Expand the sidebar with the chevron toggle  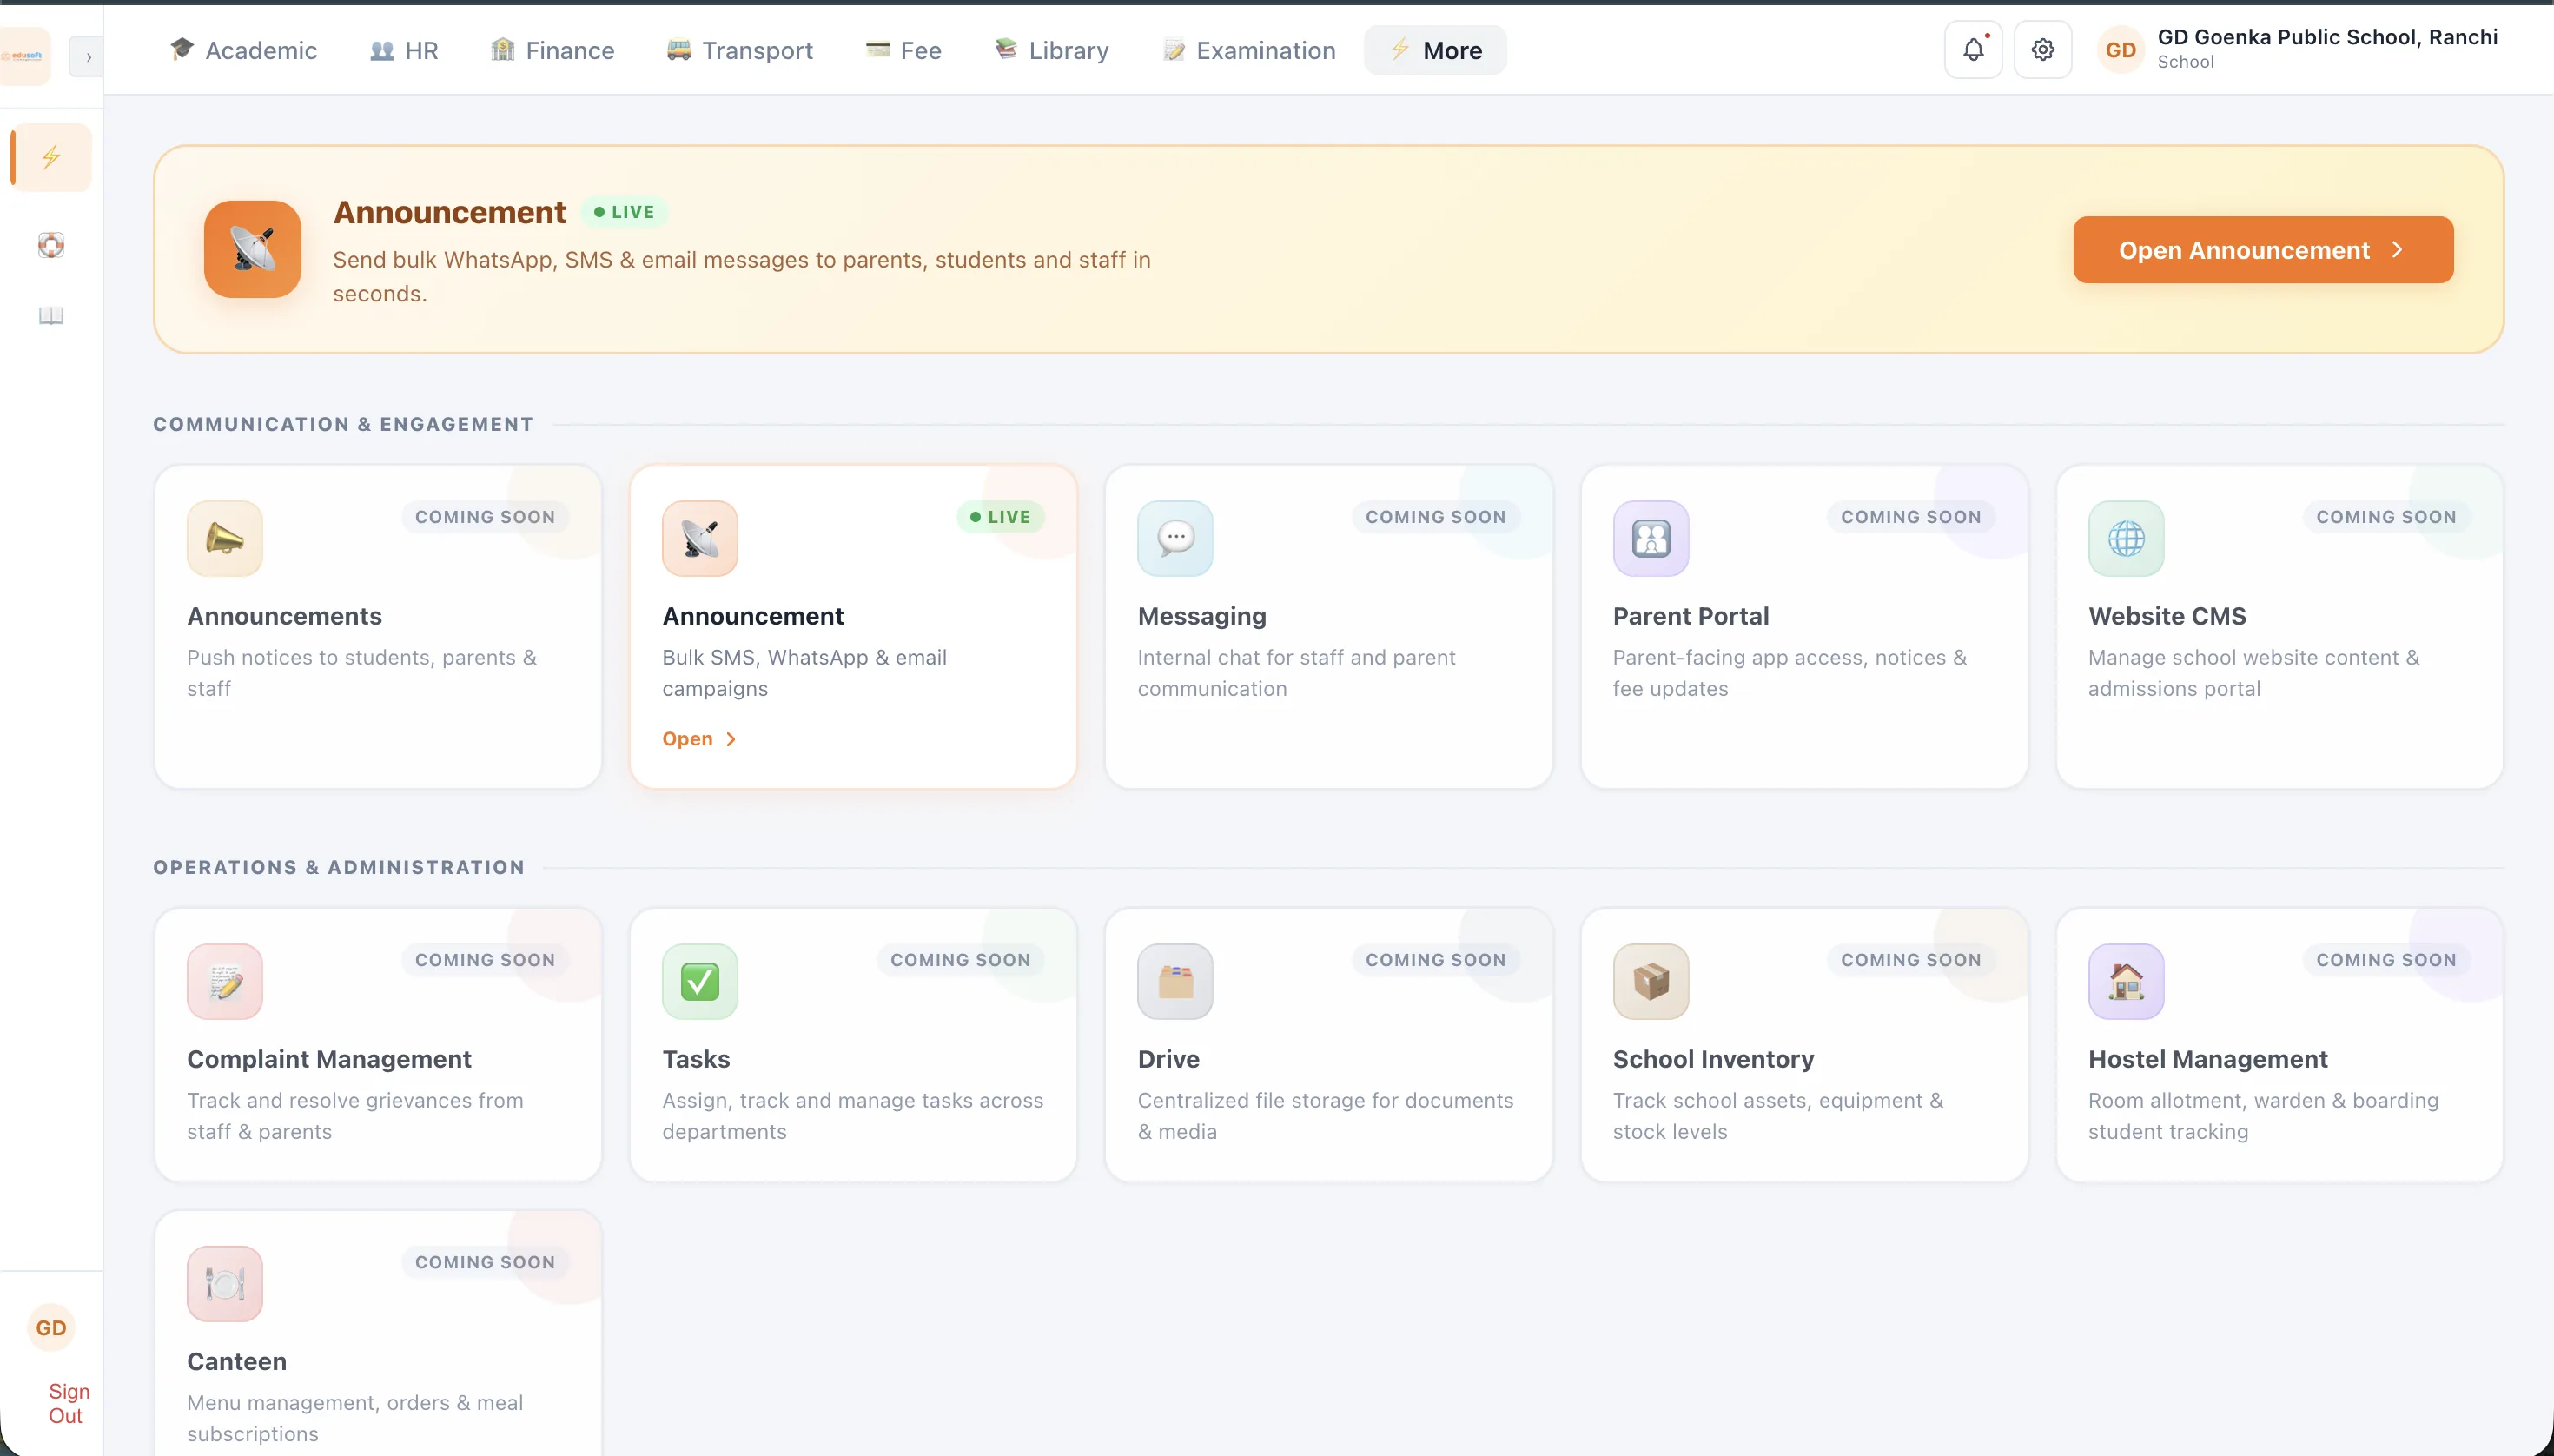(88, 57)
